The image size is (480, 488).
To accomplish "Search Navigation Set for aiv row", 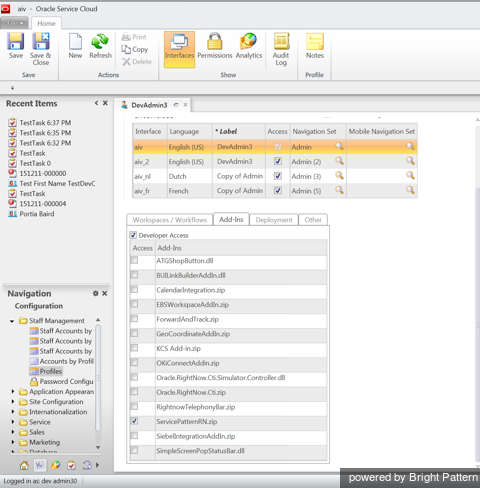I will pyautogui.click(x=339, y=146).
